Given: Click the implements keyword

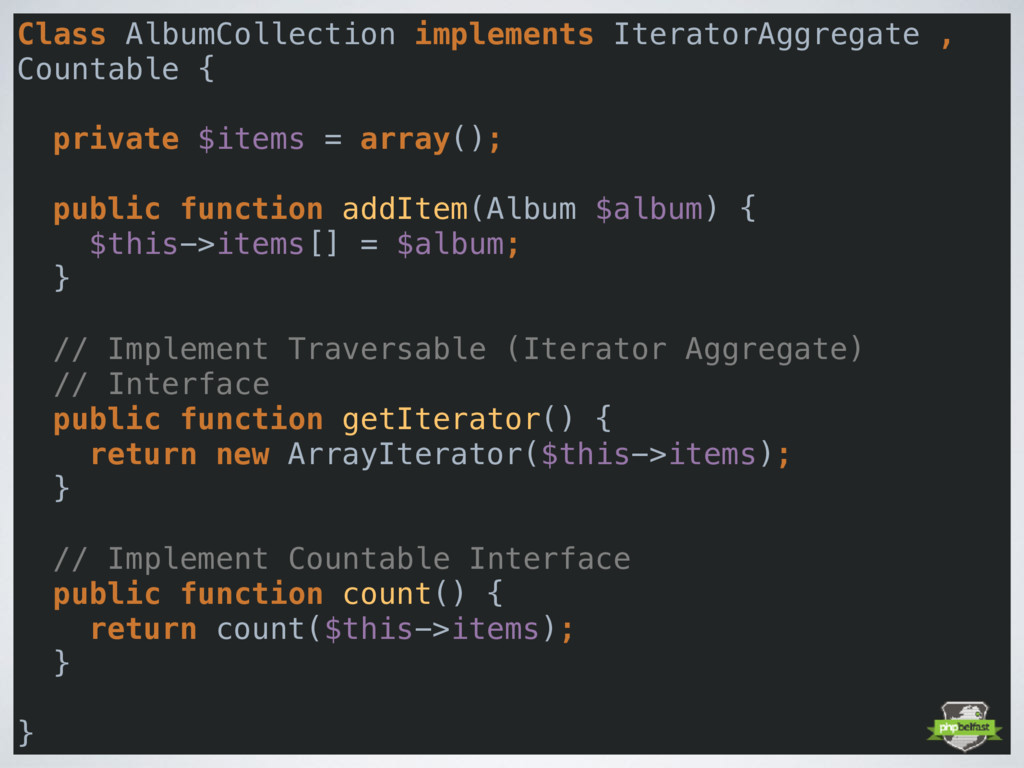Looking at the screenshot, I should (504, 35).
